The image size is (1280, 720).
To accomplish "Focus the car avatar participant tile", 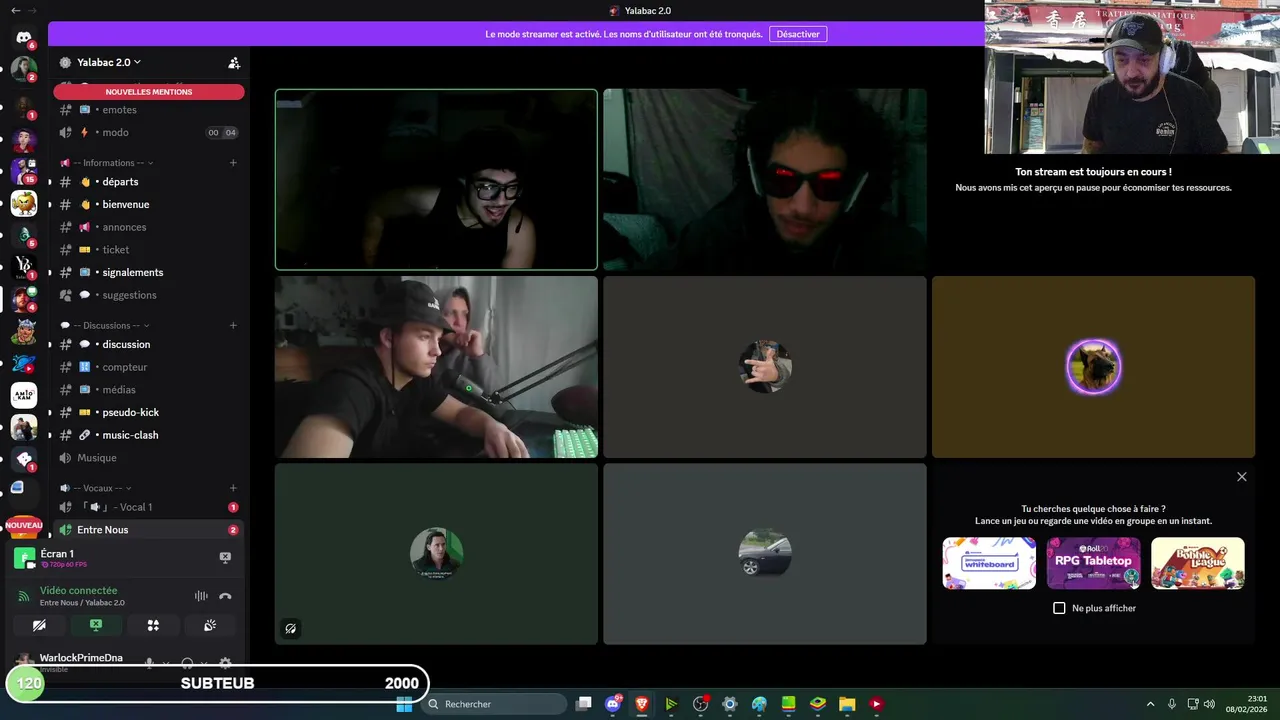I will point(765,554).
